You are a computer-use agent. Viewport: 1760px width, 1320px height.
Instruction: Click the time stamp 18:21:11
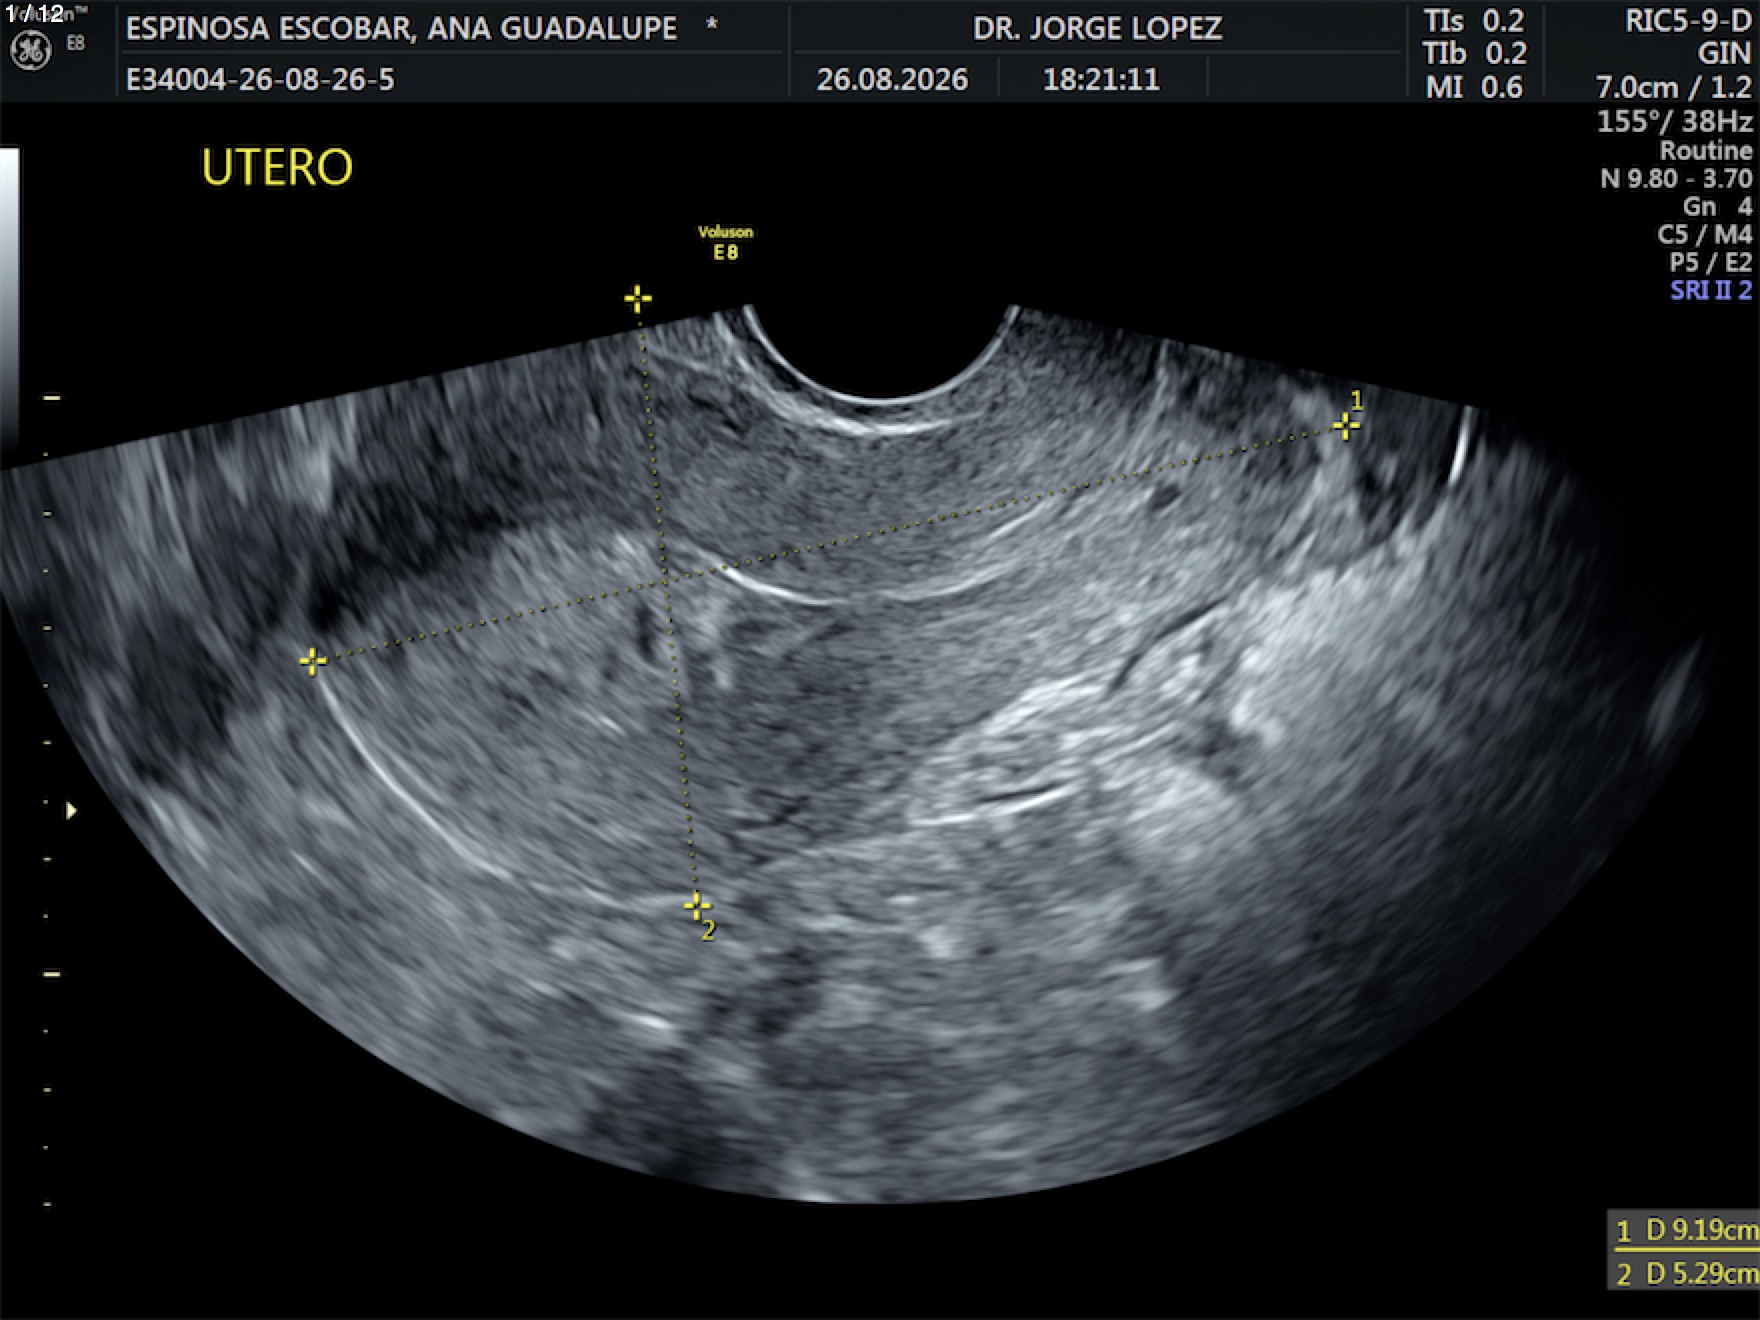[1101, 80]
